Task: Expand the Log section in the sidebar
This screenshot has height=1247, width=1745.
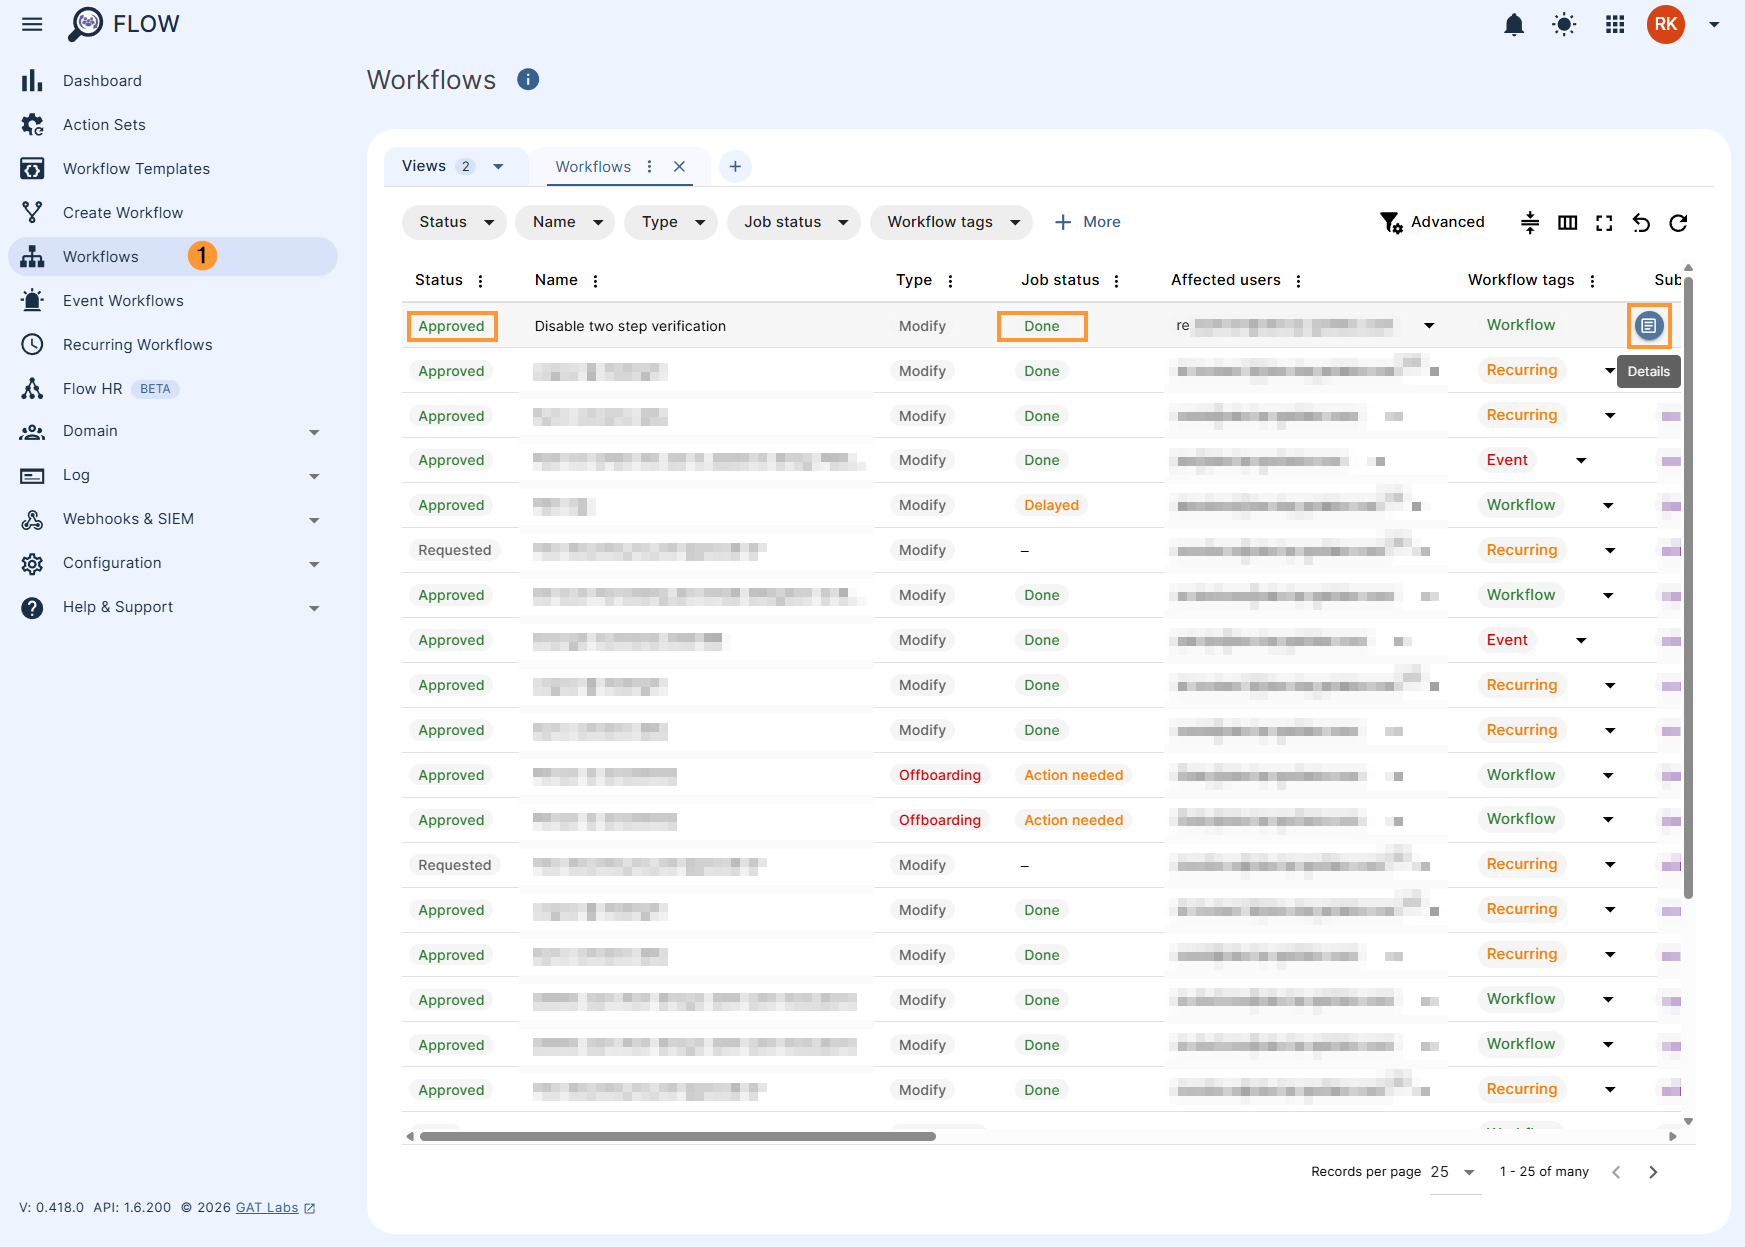Action: point(76,475)
